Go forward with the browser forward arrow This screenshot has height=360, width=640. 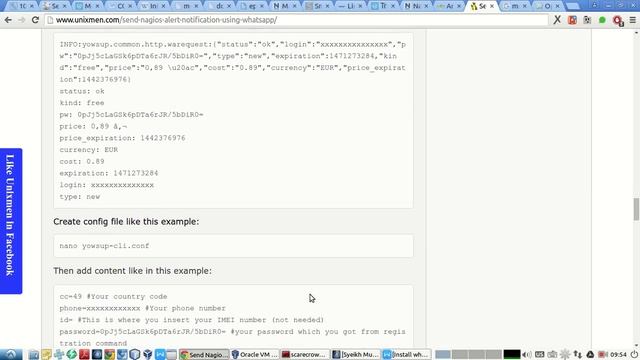point(22,20)
